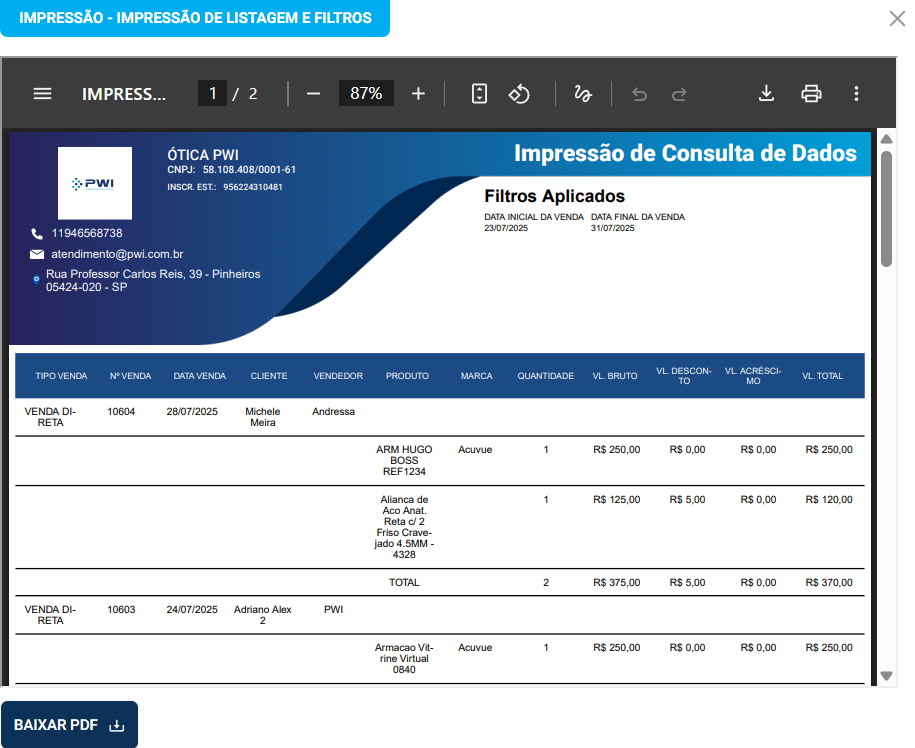The image size is (915, 748).
Task: Edit the 87% zoom level field
Action: pos(366,94)
